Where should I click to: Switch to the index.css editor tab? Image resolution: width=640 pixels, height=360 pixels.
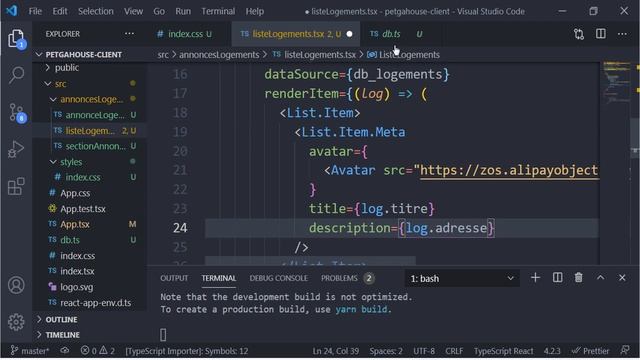pyautogui.click(x=184, y=34)
